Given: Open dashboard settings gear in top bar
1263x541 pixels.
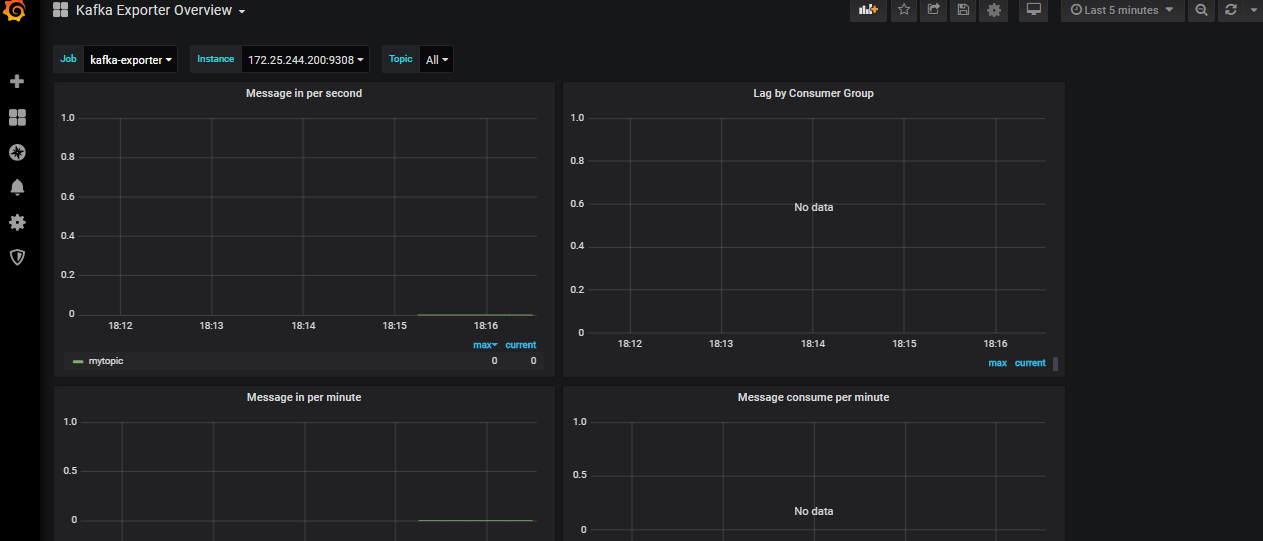Looking at the screenshot, I should [x=993, y=10].
